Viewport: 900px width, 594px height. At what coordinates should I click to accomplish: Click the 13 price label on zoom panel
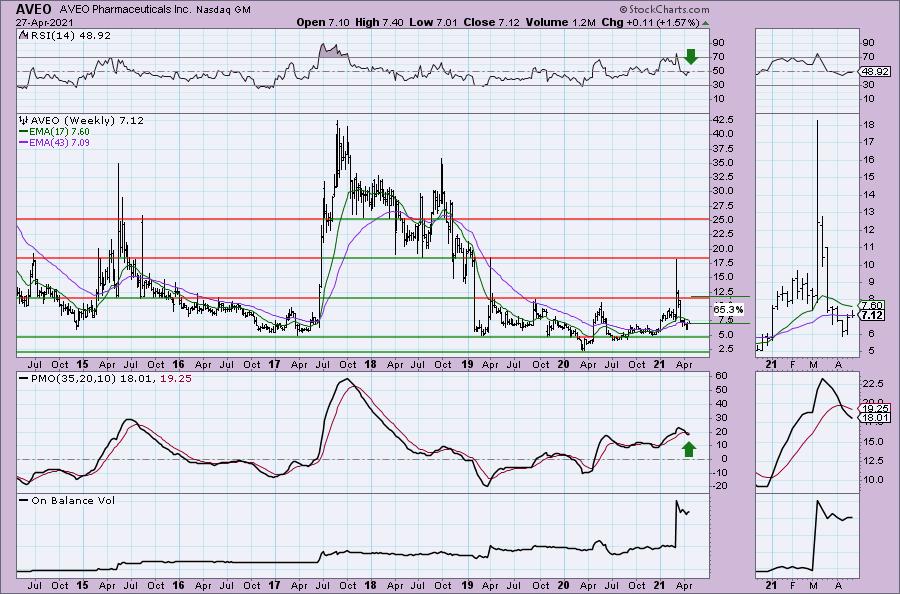point(867,212)
